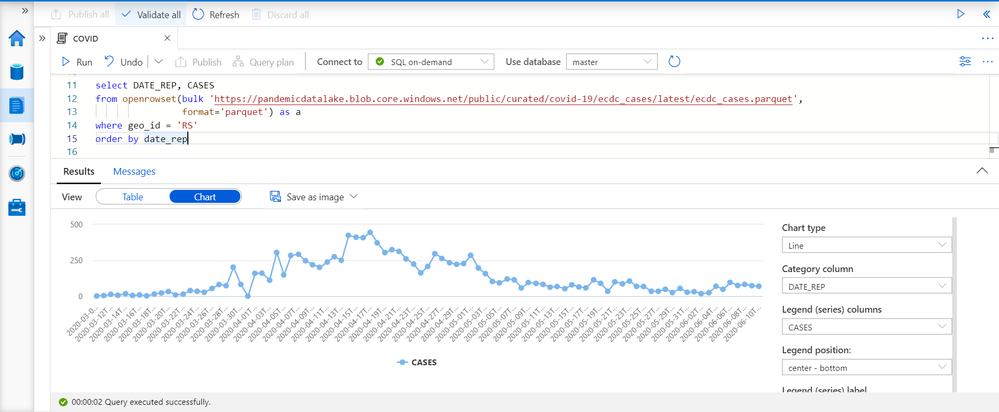Click the peak data point on chart
This screenshot has width=999, height=412.
pos(370,232)
